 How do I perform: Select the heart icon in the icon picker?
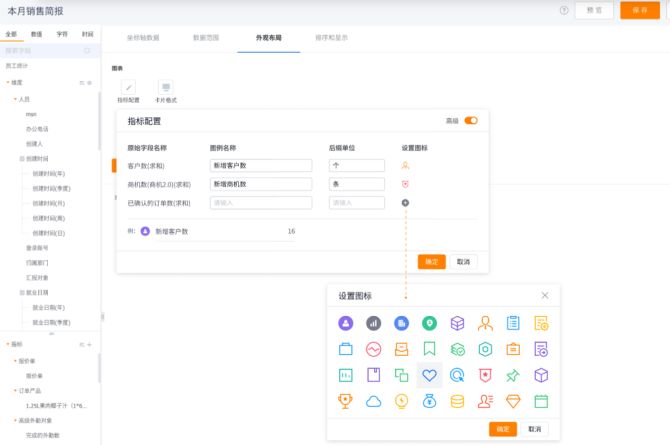coord(429,376)
